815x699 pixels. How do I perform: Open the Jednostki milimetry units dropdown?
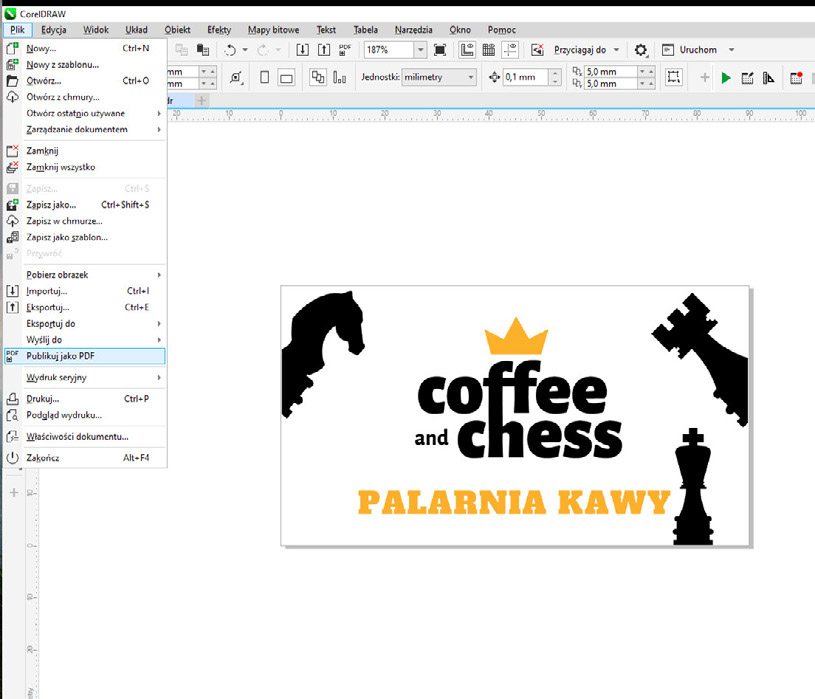coord(439,77)
